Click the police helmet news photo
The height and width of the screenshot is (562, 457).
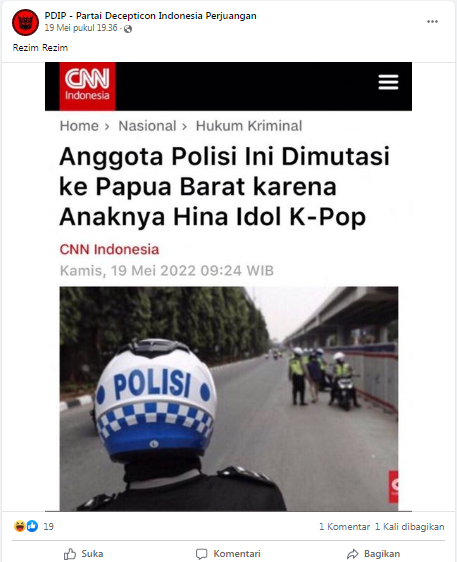click(x=229, y=399)
